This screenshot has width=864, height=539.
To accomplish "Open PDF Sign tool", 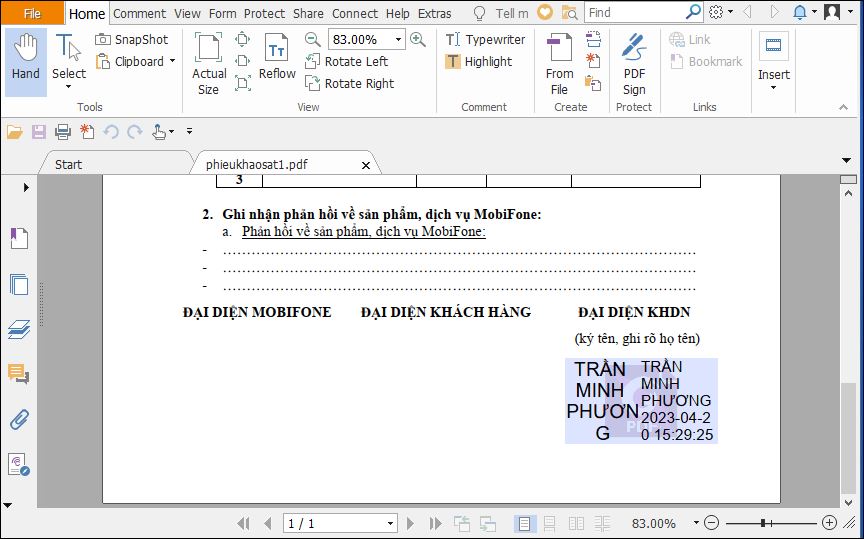I will (634, 63).
